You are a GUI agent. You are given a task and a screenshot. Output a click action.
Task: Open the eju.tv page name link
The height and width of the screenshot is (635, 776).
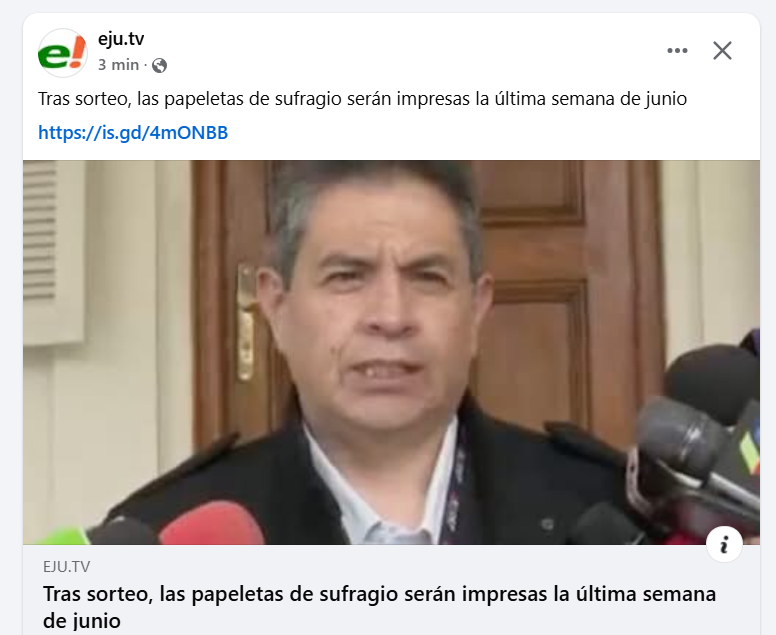[x=121, y=39]
